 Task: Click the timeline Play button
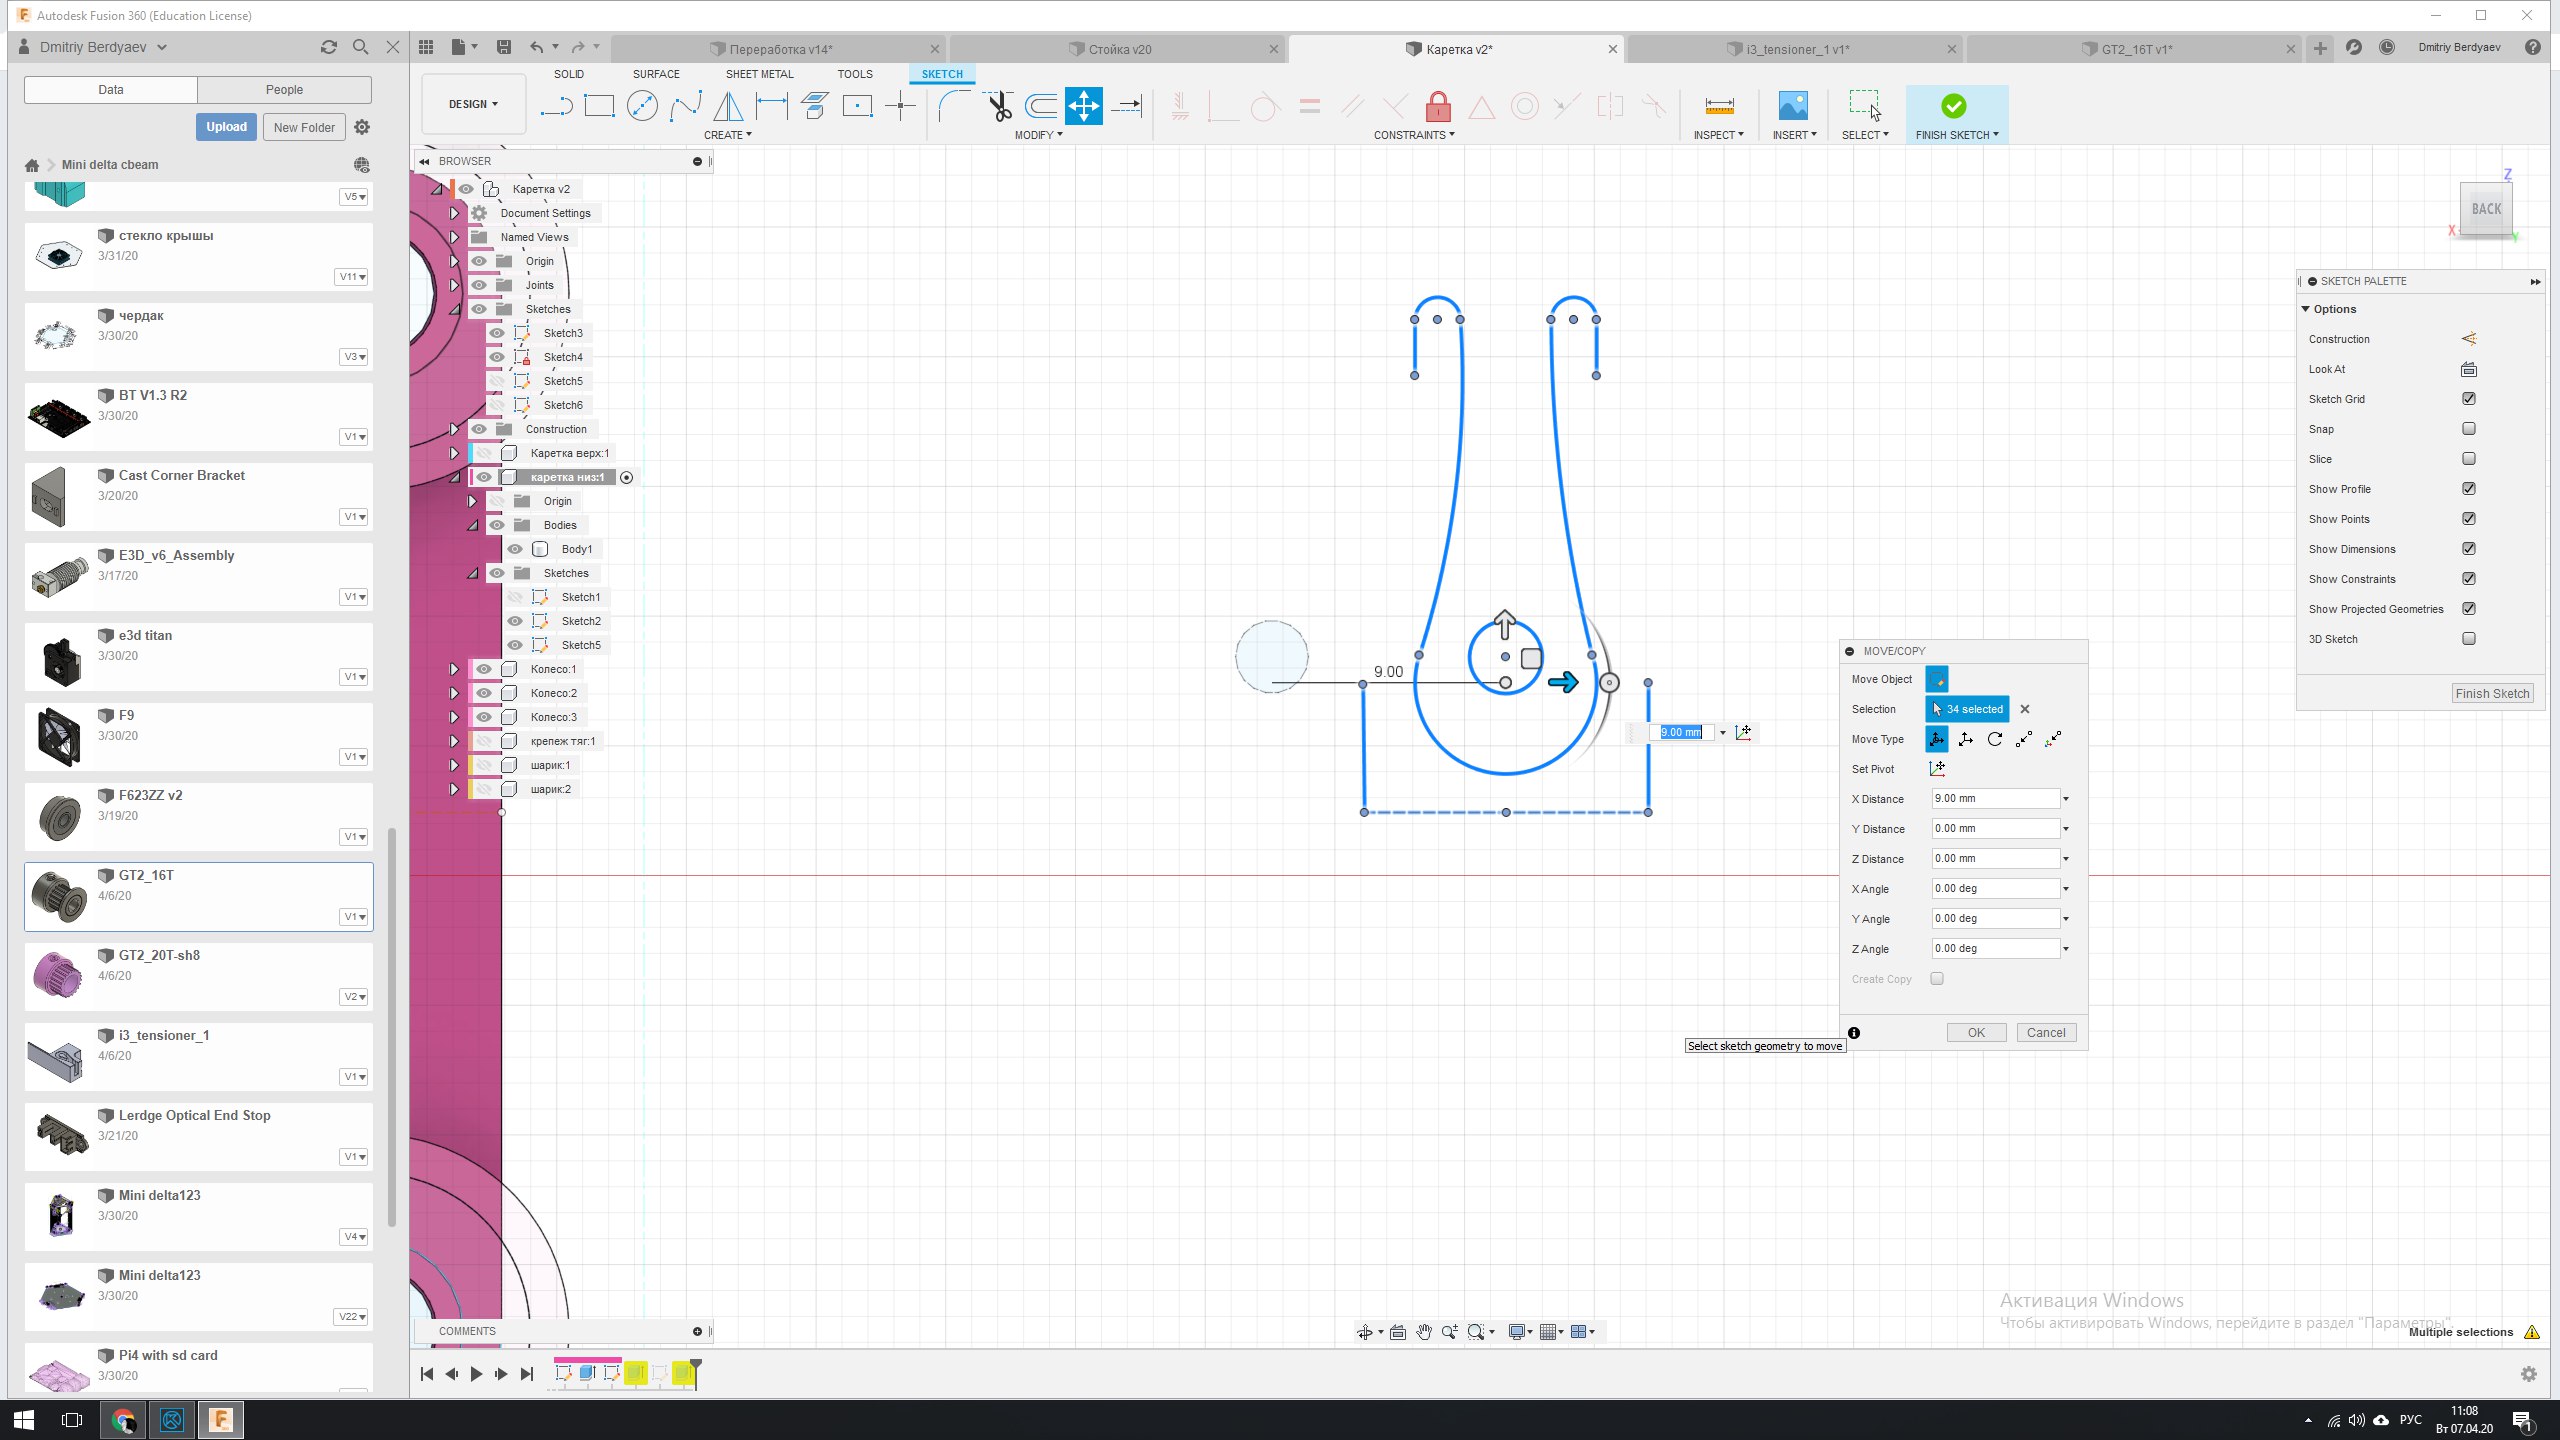[x=476, y=1374]
